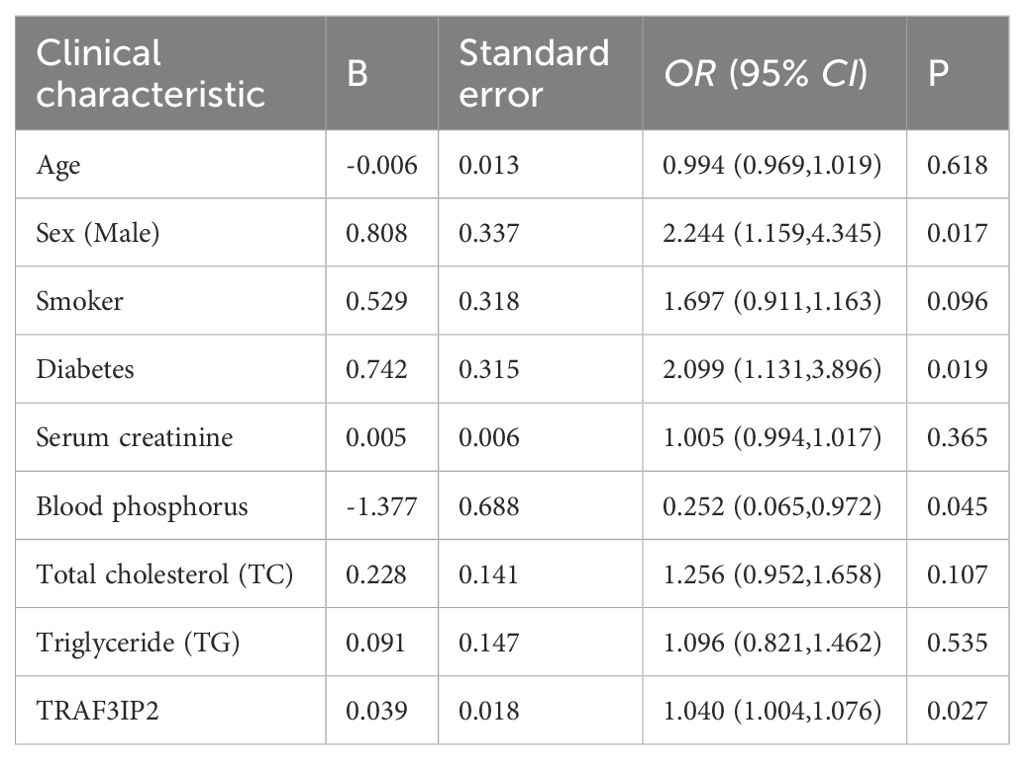Select the Blood phosphorus row label
This screenshot has height=760, width=1025.
(x=142, y=506)
